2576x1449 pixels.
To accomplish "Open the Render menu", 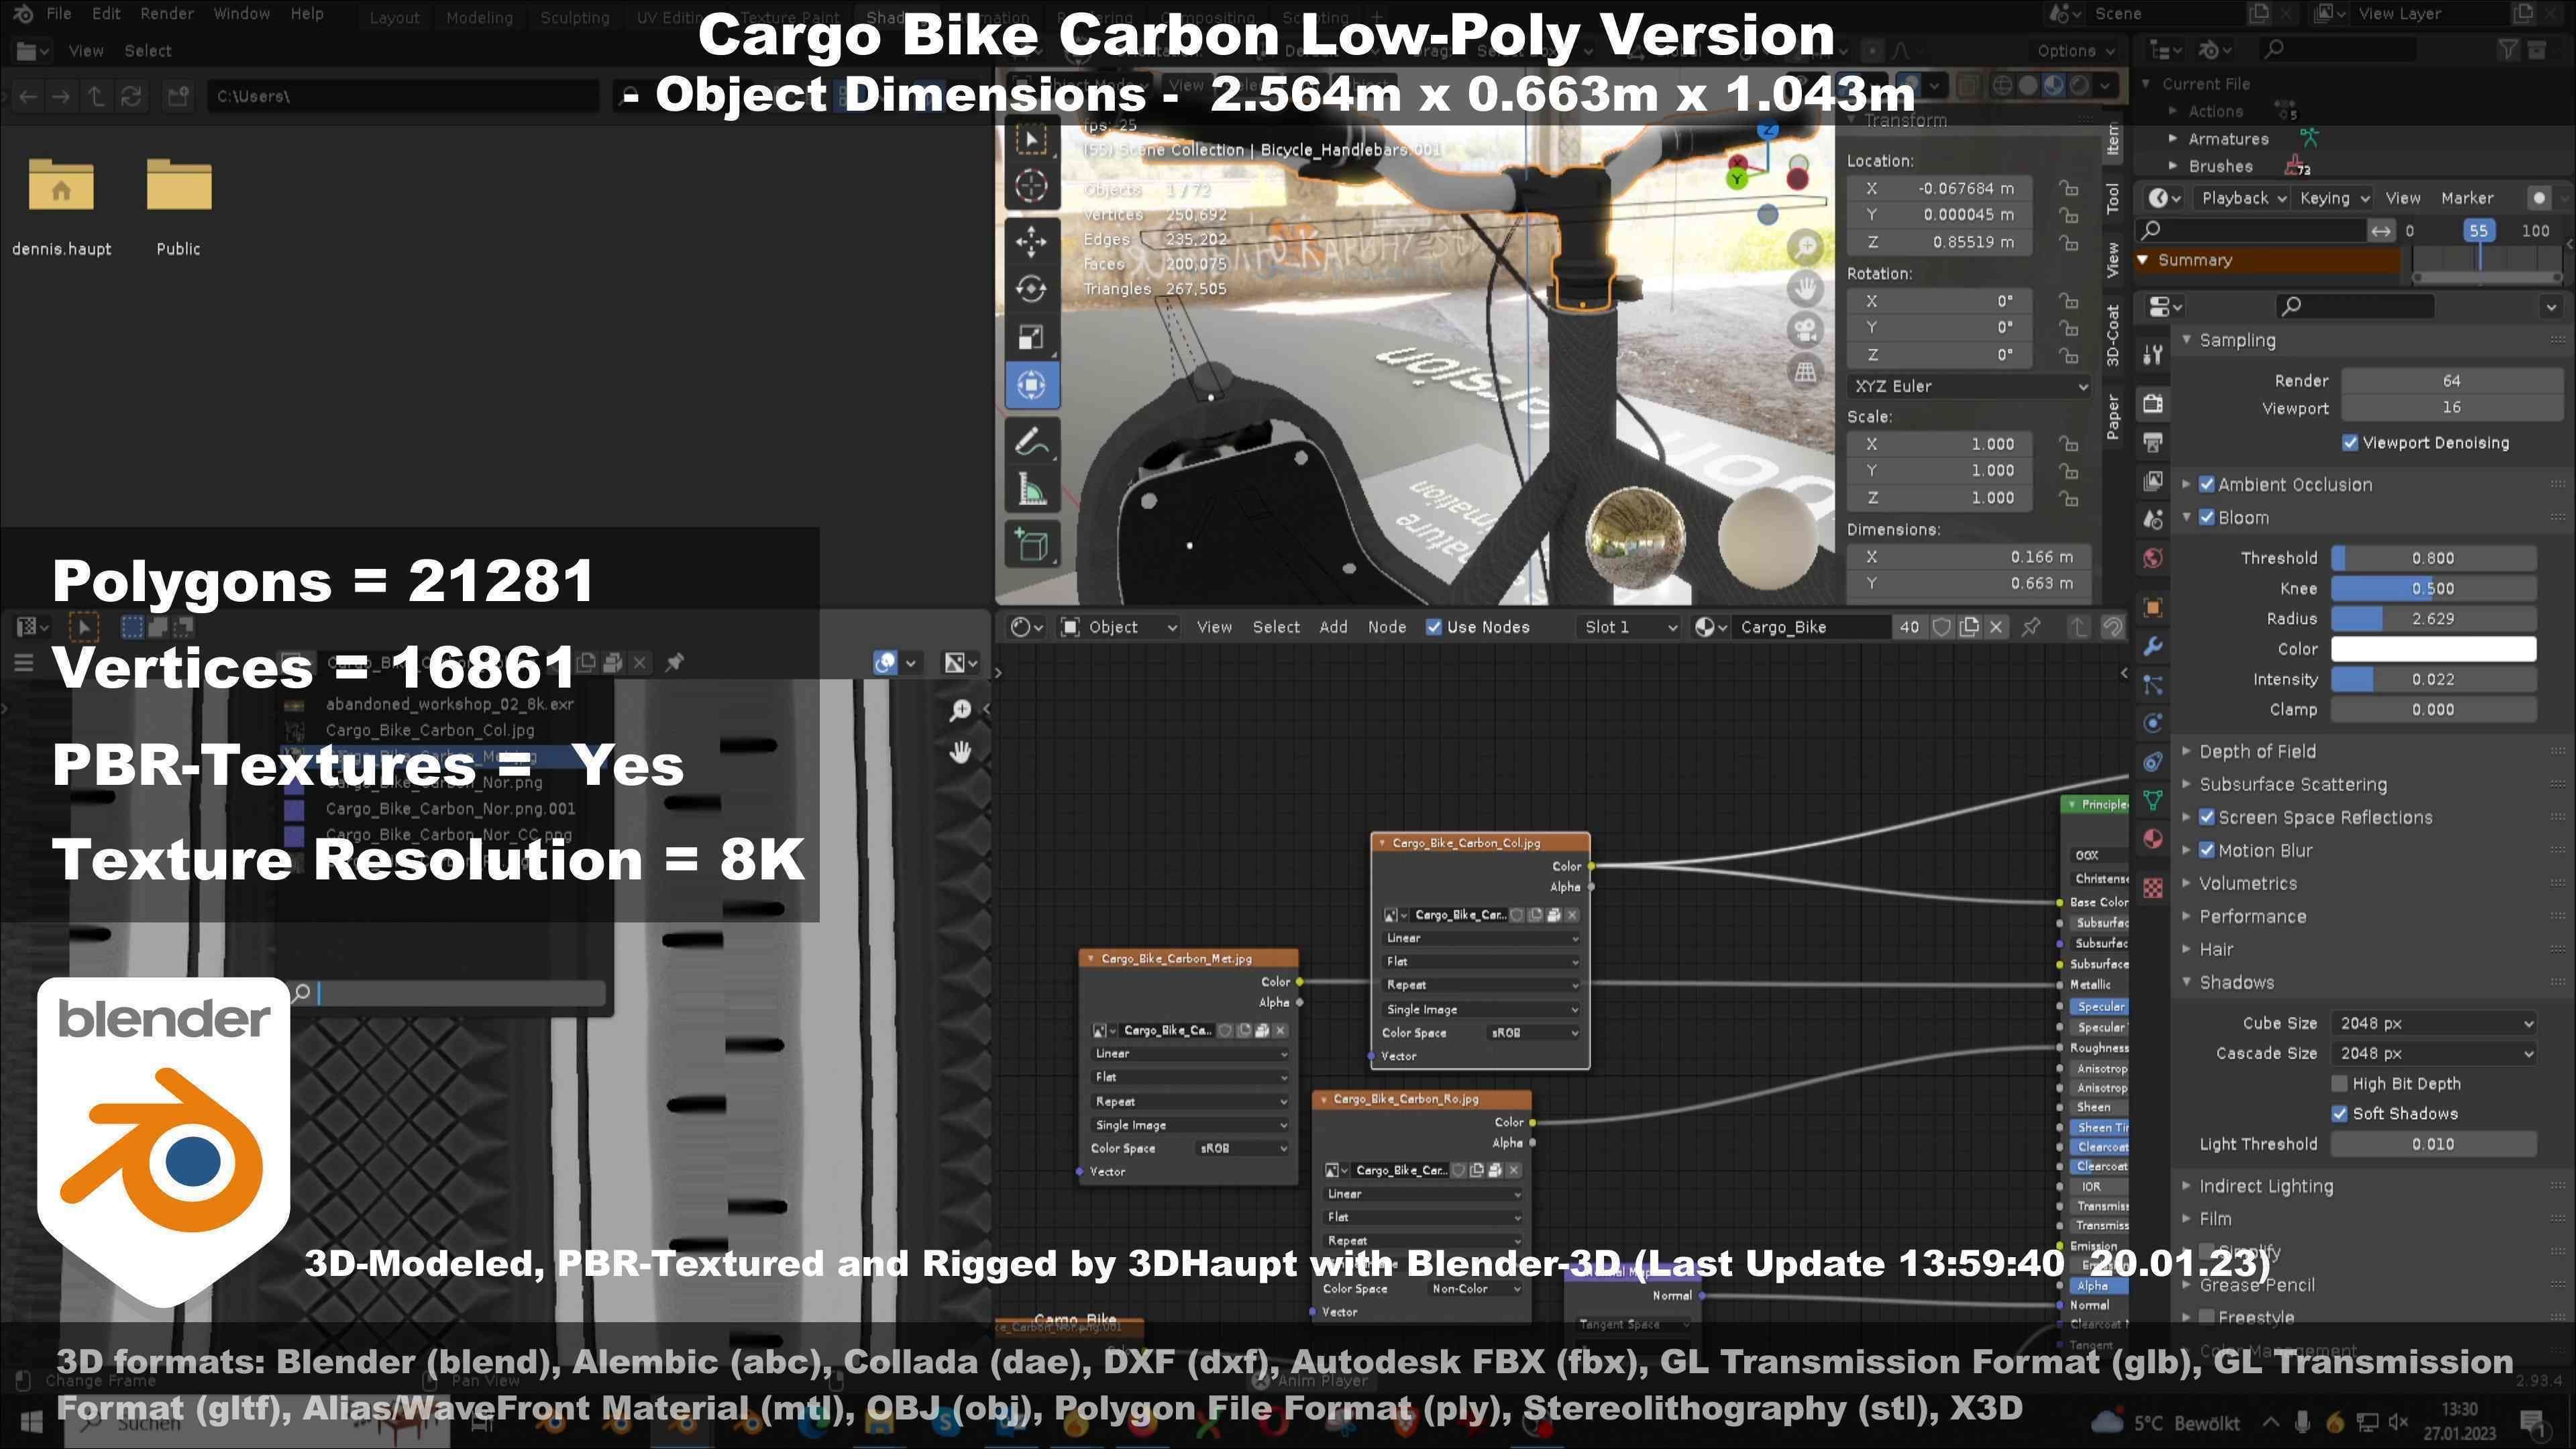I will (167, 14).
